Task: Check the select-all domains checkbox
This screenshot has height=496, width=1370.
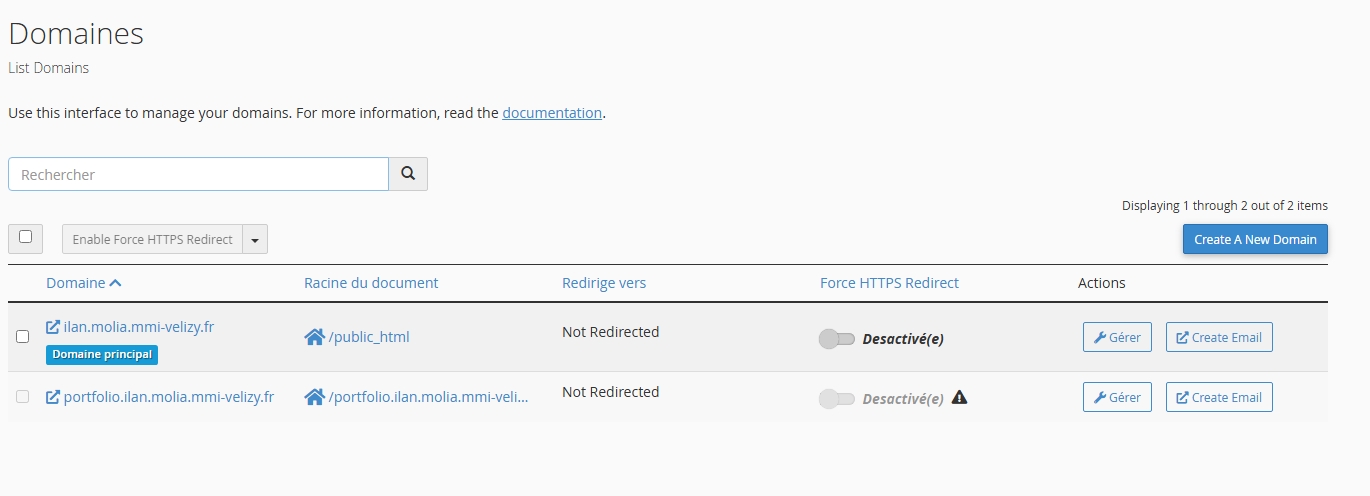Action: click(x=26, y=238)
